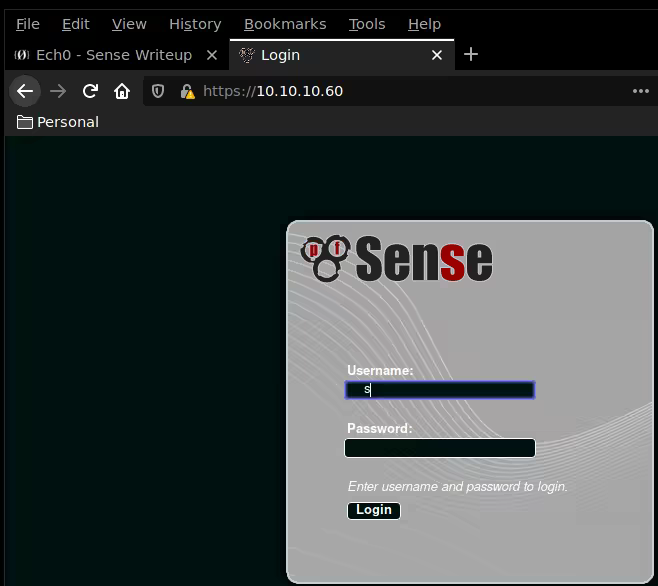The image size is (658, 586).
Task: Open the Personal bookmarks folder
Action: [58, 122]
